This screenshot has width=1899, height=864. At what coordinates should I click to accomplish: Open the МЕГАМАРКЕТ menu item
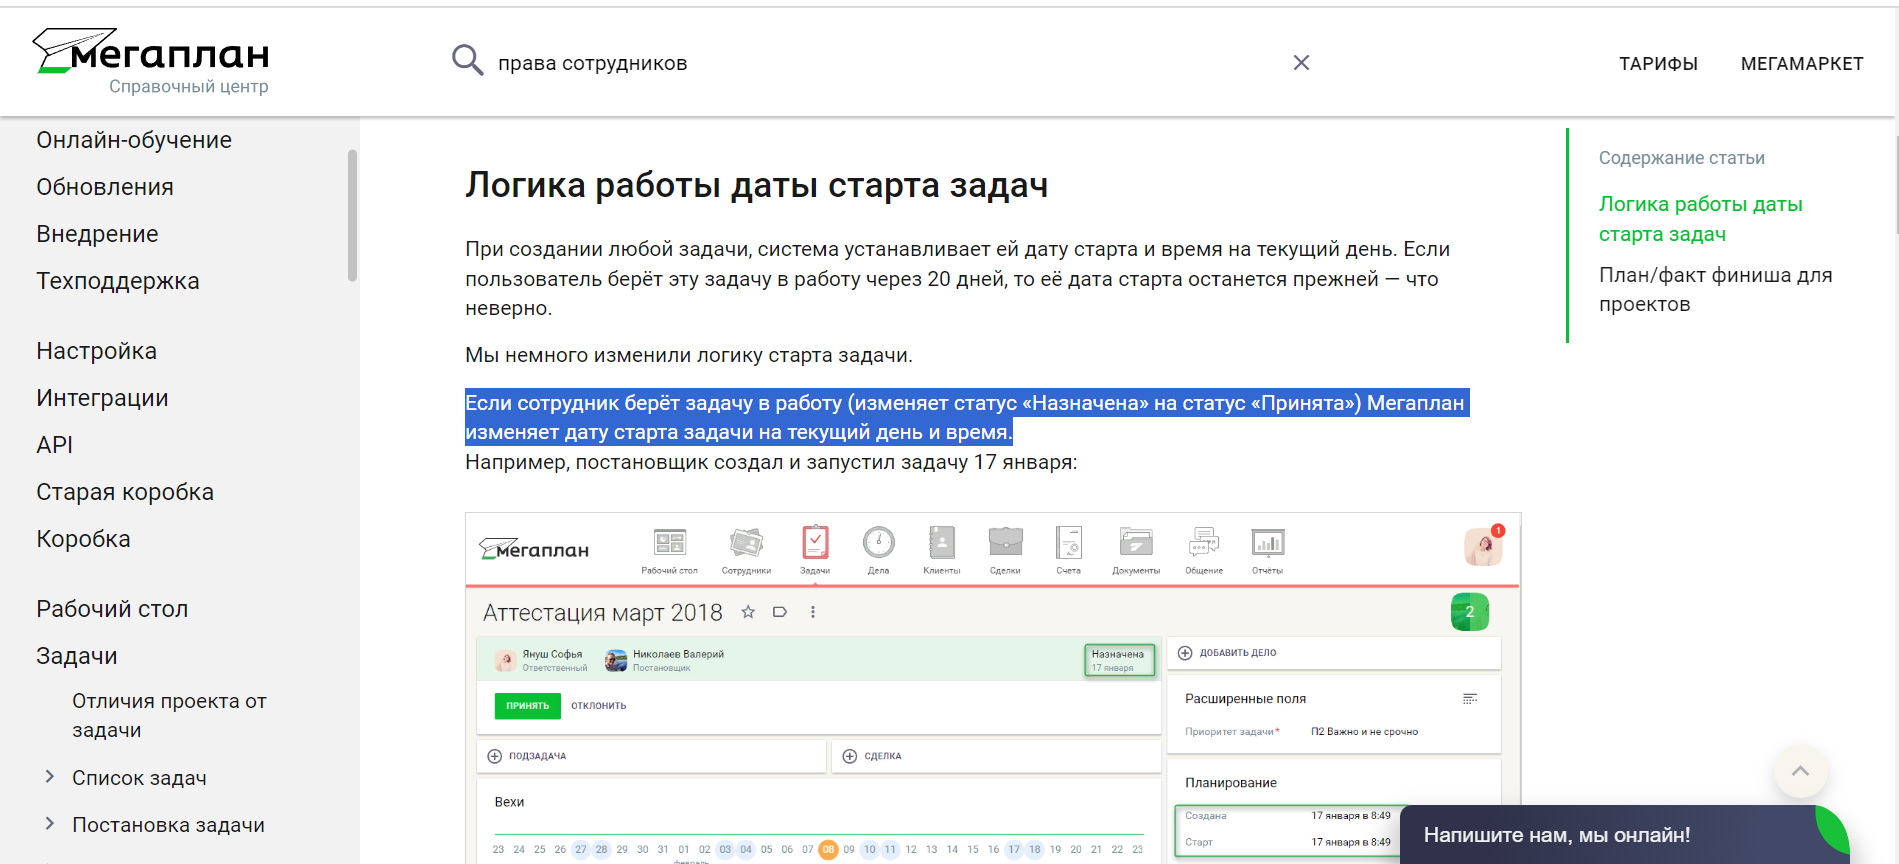(1802, 64)
